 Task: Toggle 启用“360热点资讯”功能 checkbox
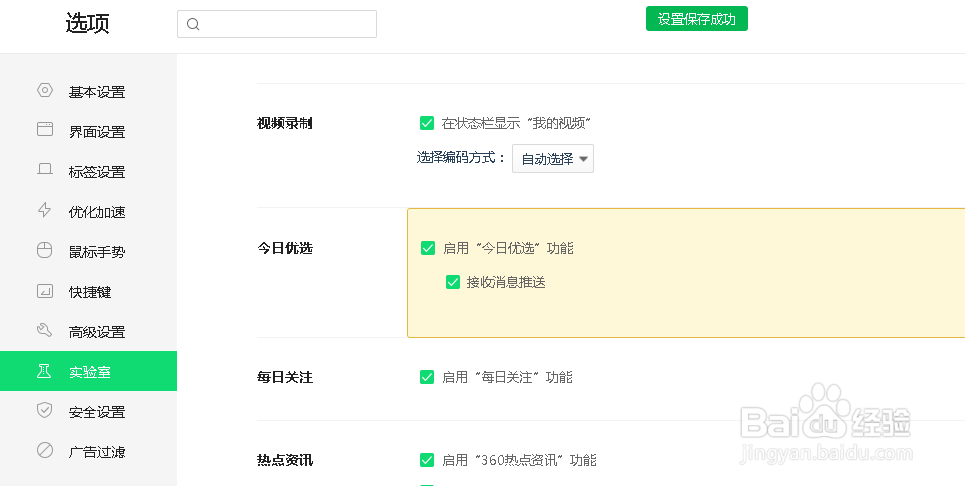pos(426,460)
